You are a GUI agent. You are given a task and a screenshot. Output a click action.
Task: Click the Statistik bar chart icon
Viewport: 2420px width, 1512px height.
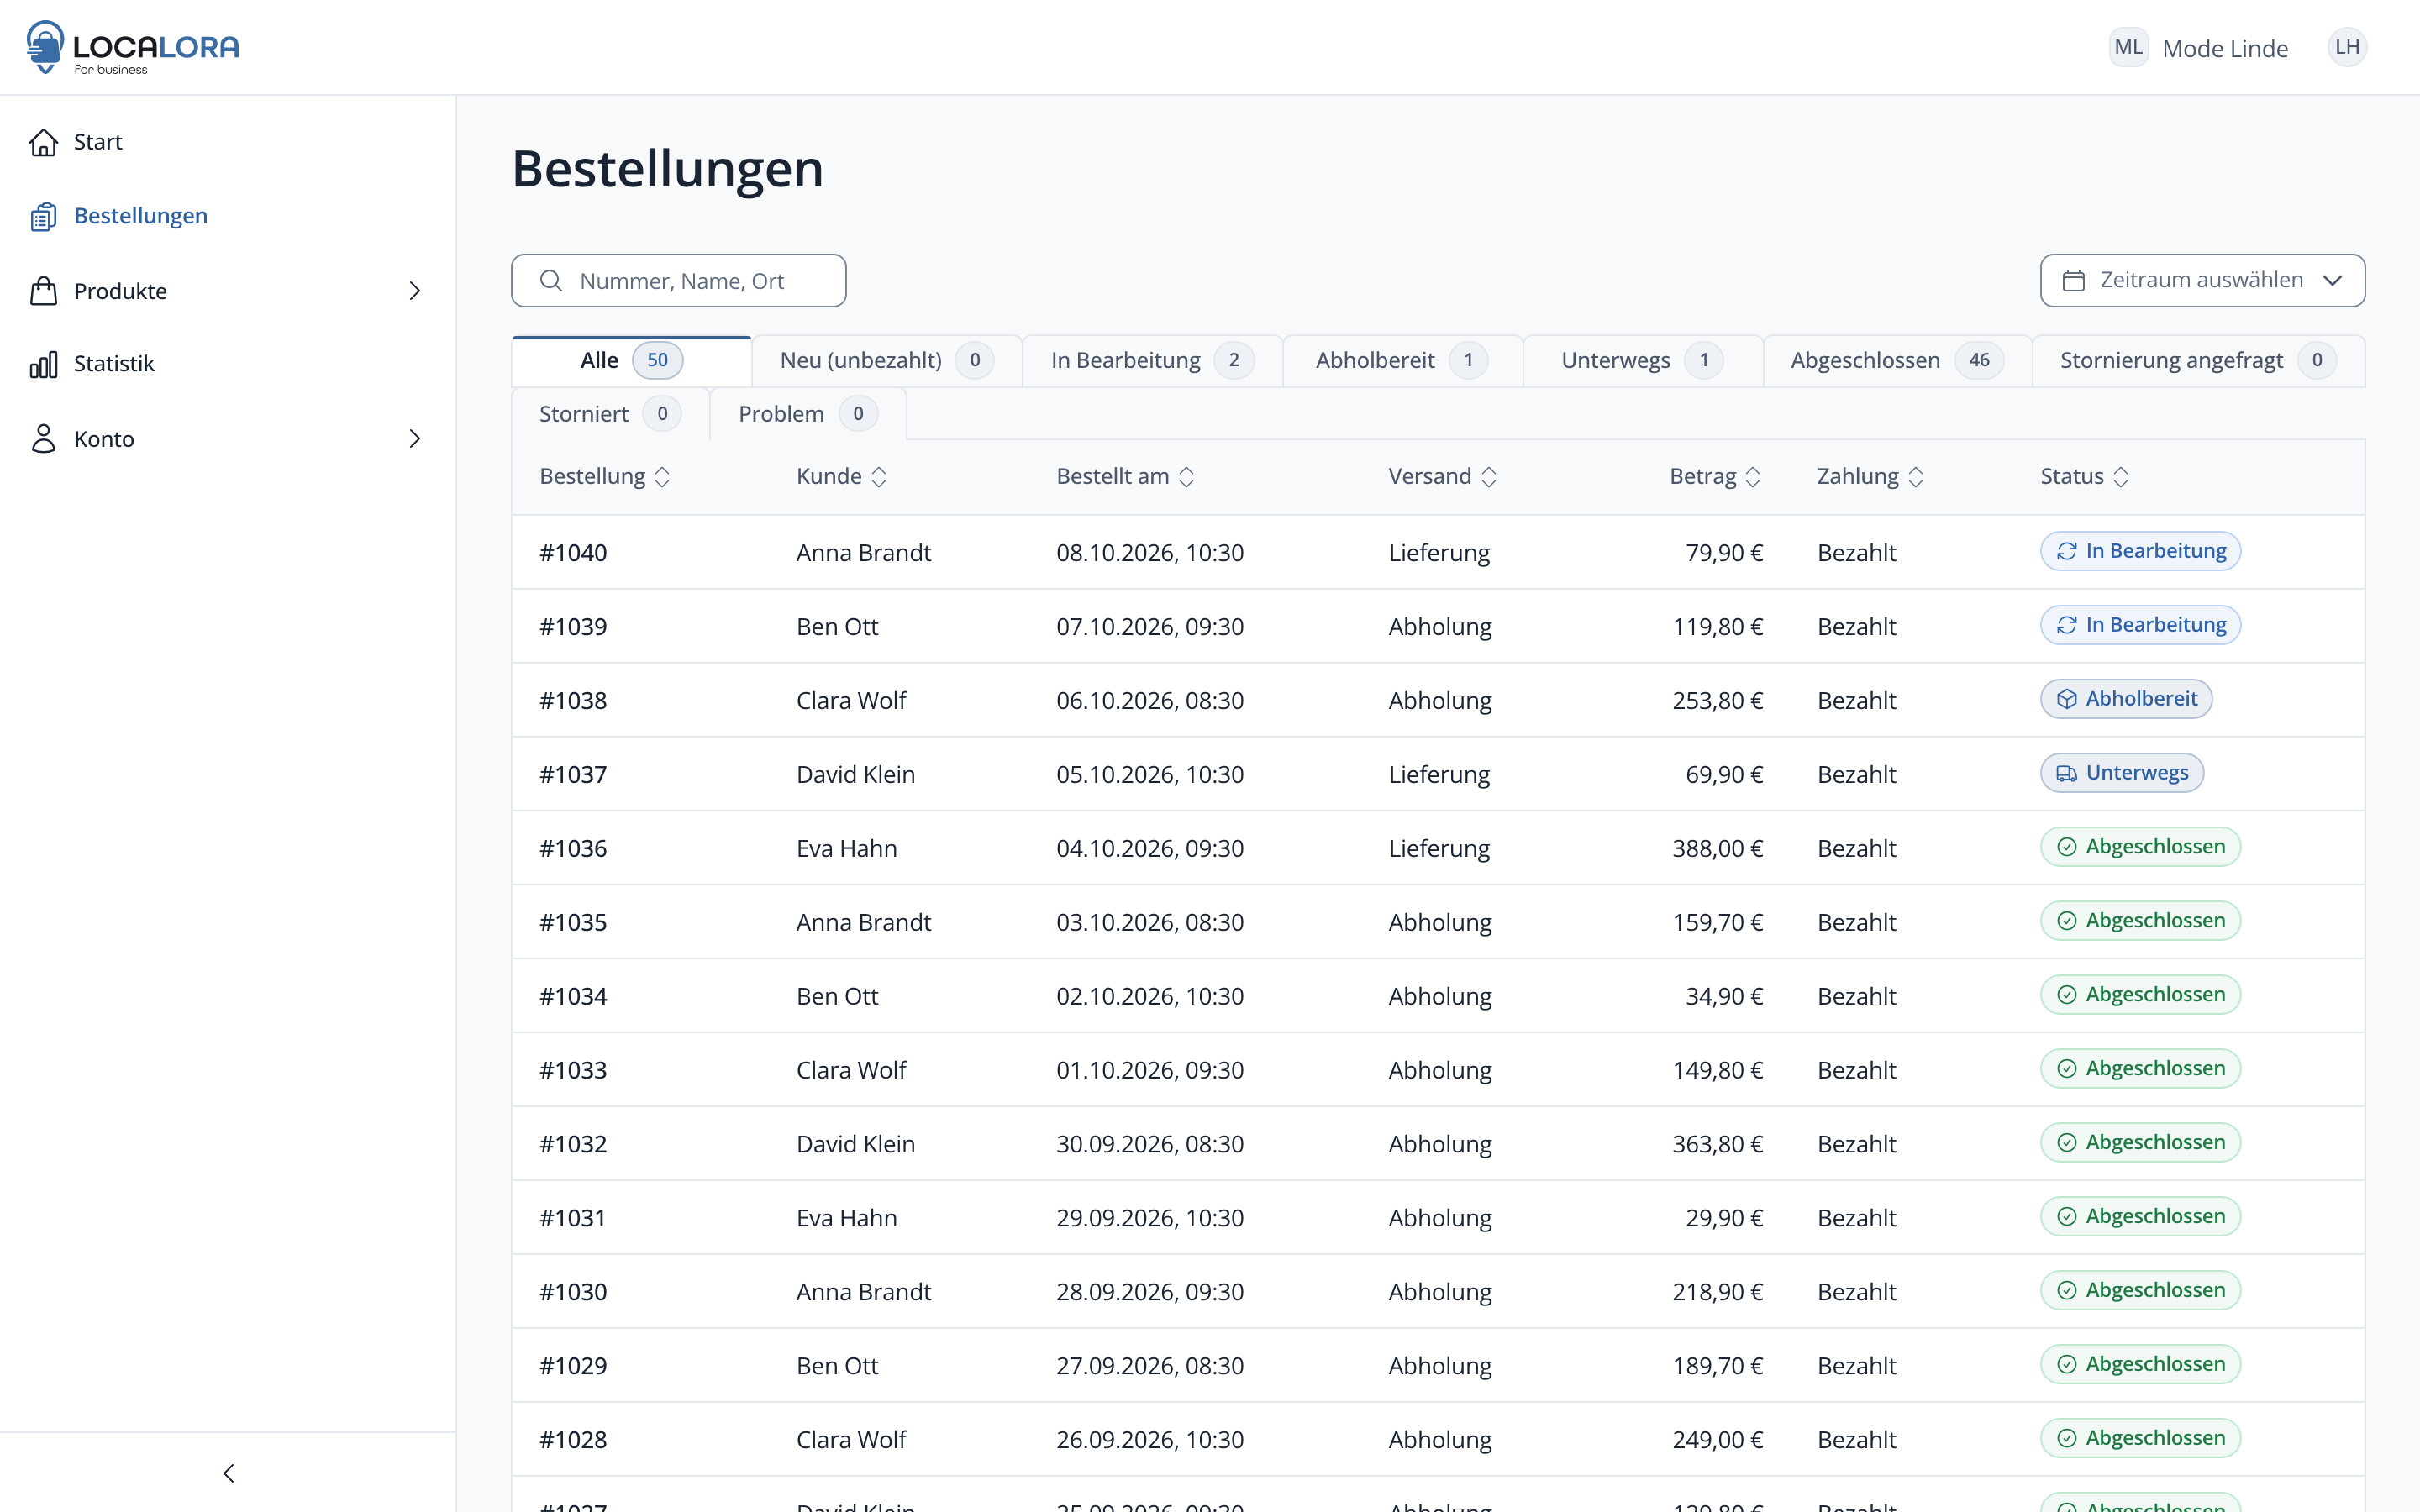pyautogui.click(x=43, y=364)
